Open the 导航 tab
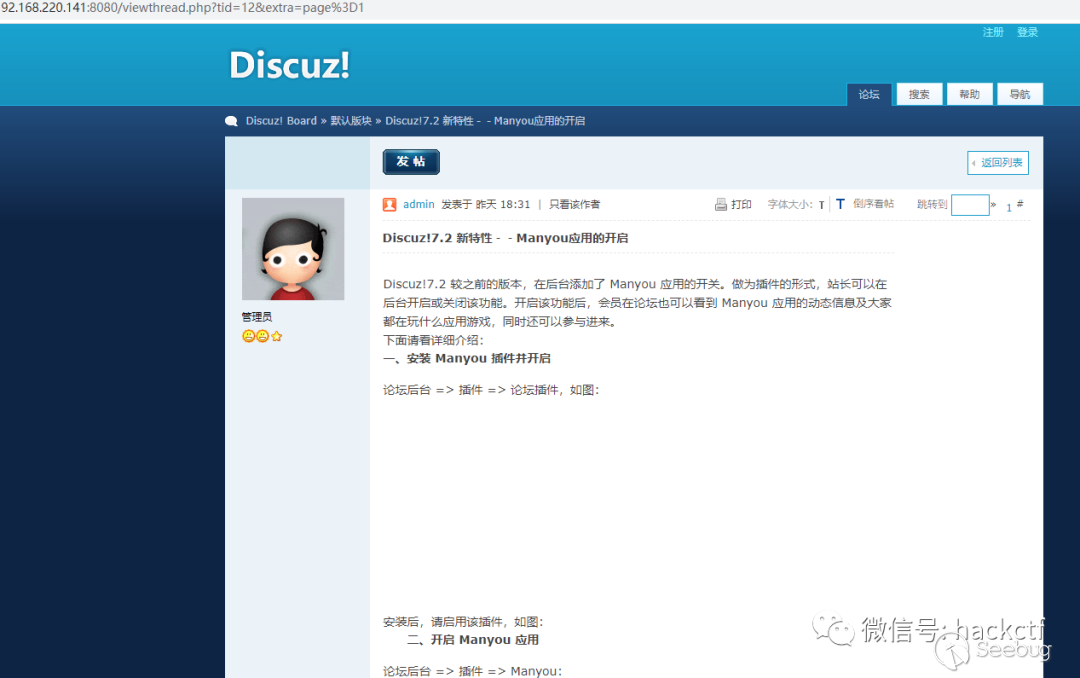The image size is (1080, 678). 1019,94
